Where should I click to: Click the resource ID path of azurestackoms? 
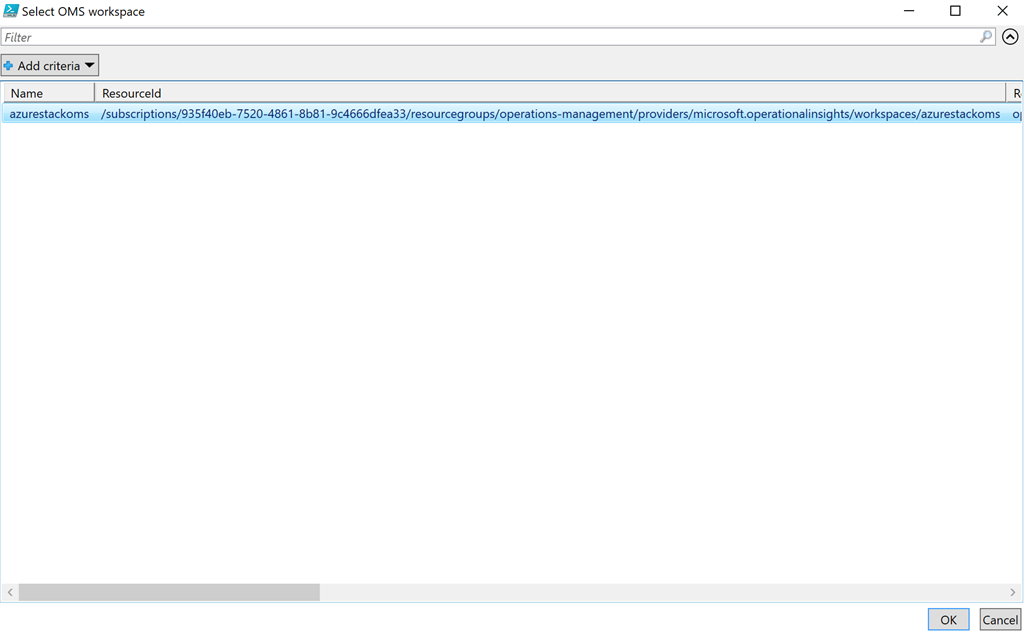pyautogui.click(x=550, y=114)
